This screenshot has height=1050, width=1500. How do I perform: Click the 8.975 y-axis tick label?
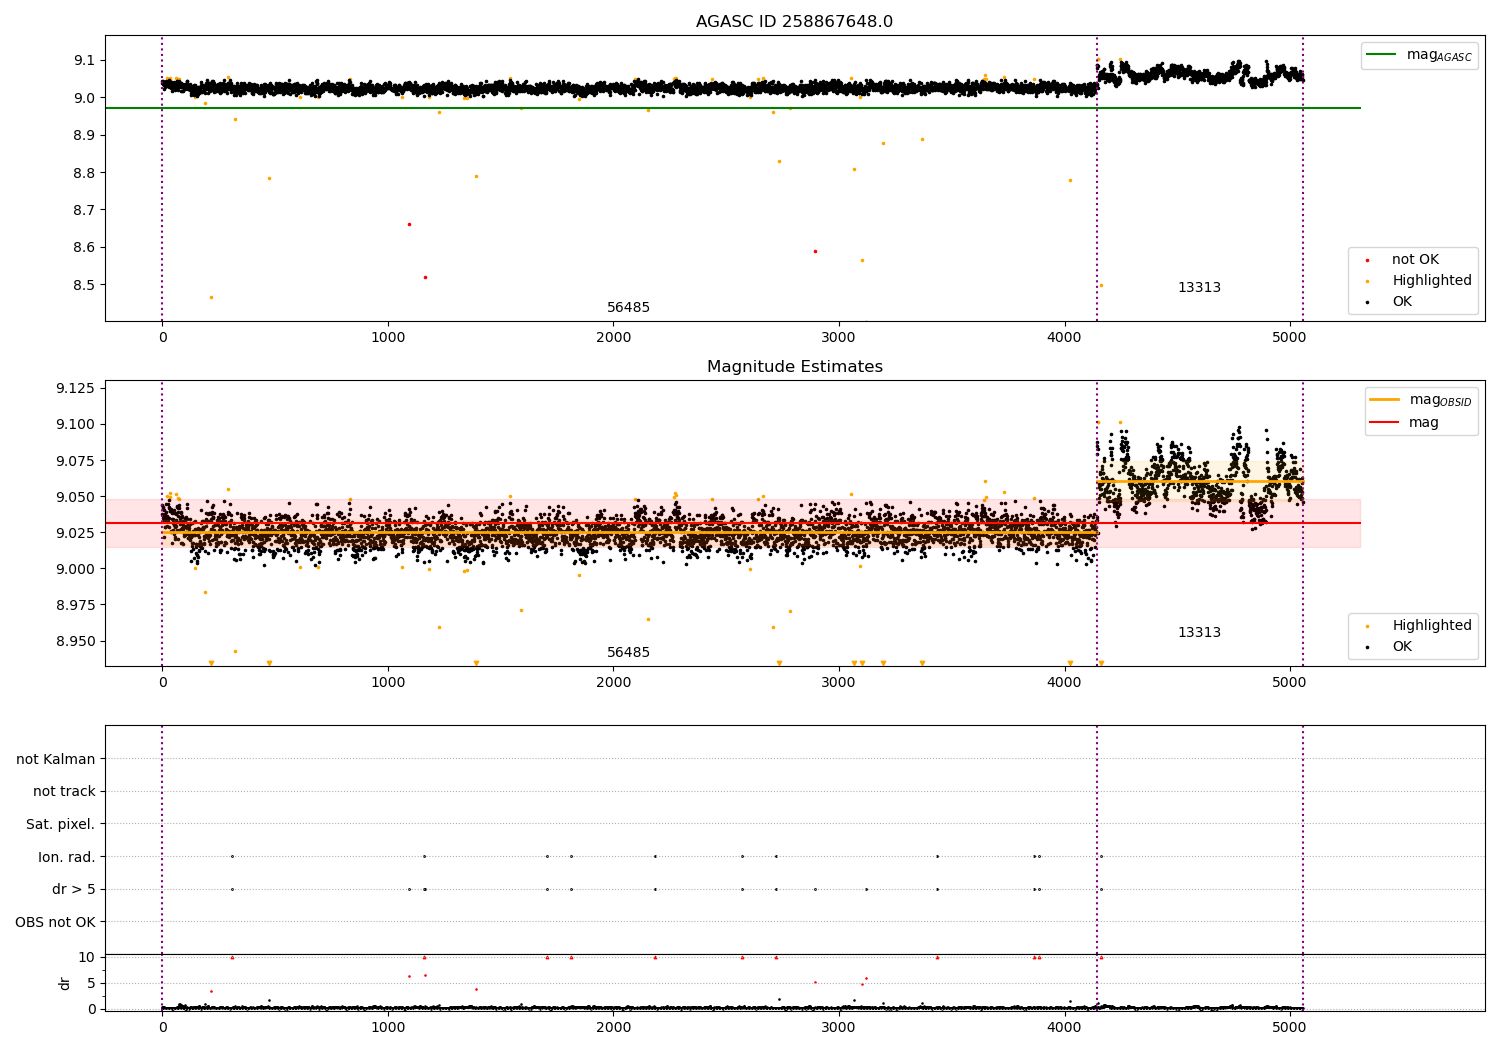coord(76,606)
